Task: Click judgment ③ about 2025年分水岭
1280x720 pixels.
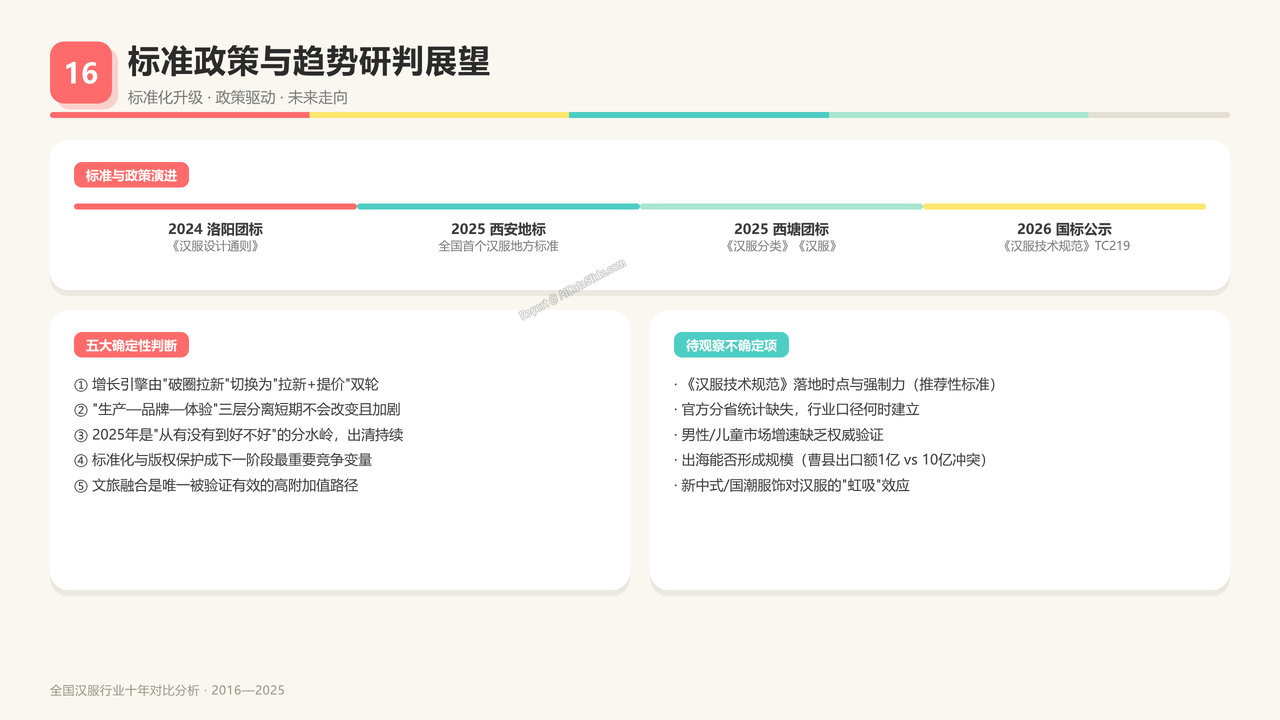Action: (x=239, y=435)
